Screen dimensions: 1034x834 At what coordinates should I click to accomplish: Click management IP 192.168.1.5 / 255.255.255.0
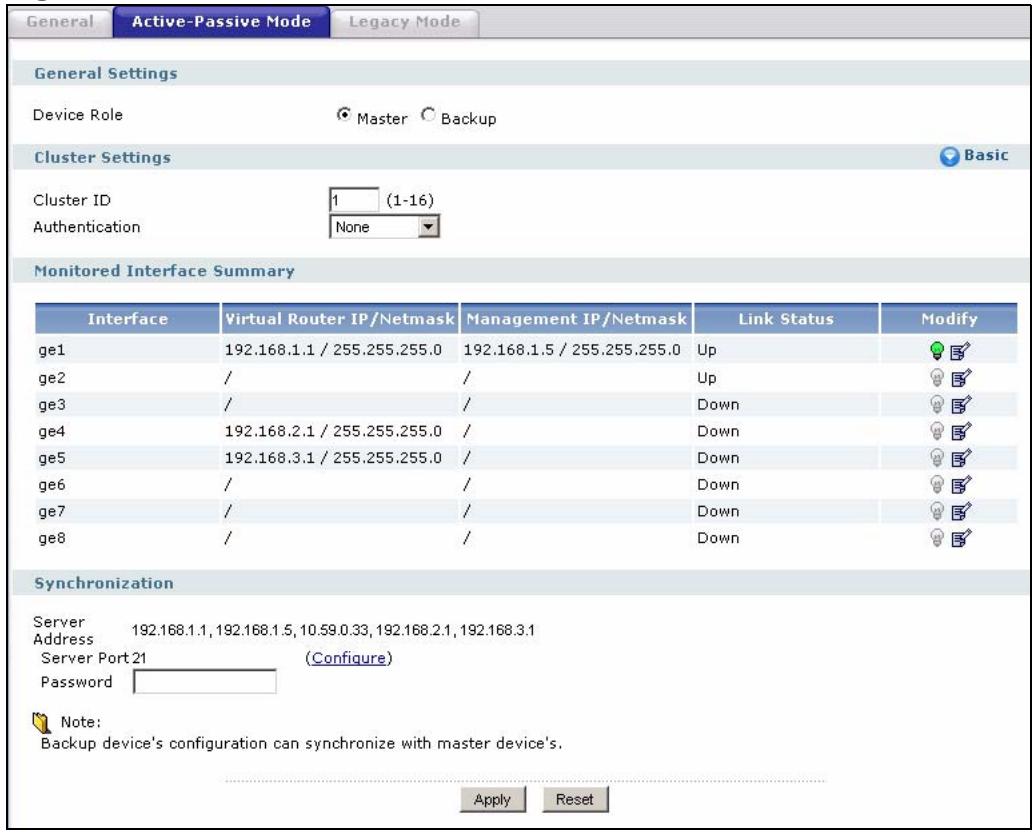click(x=572, y=349)
